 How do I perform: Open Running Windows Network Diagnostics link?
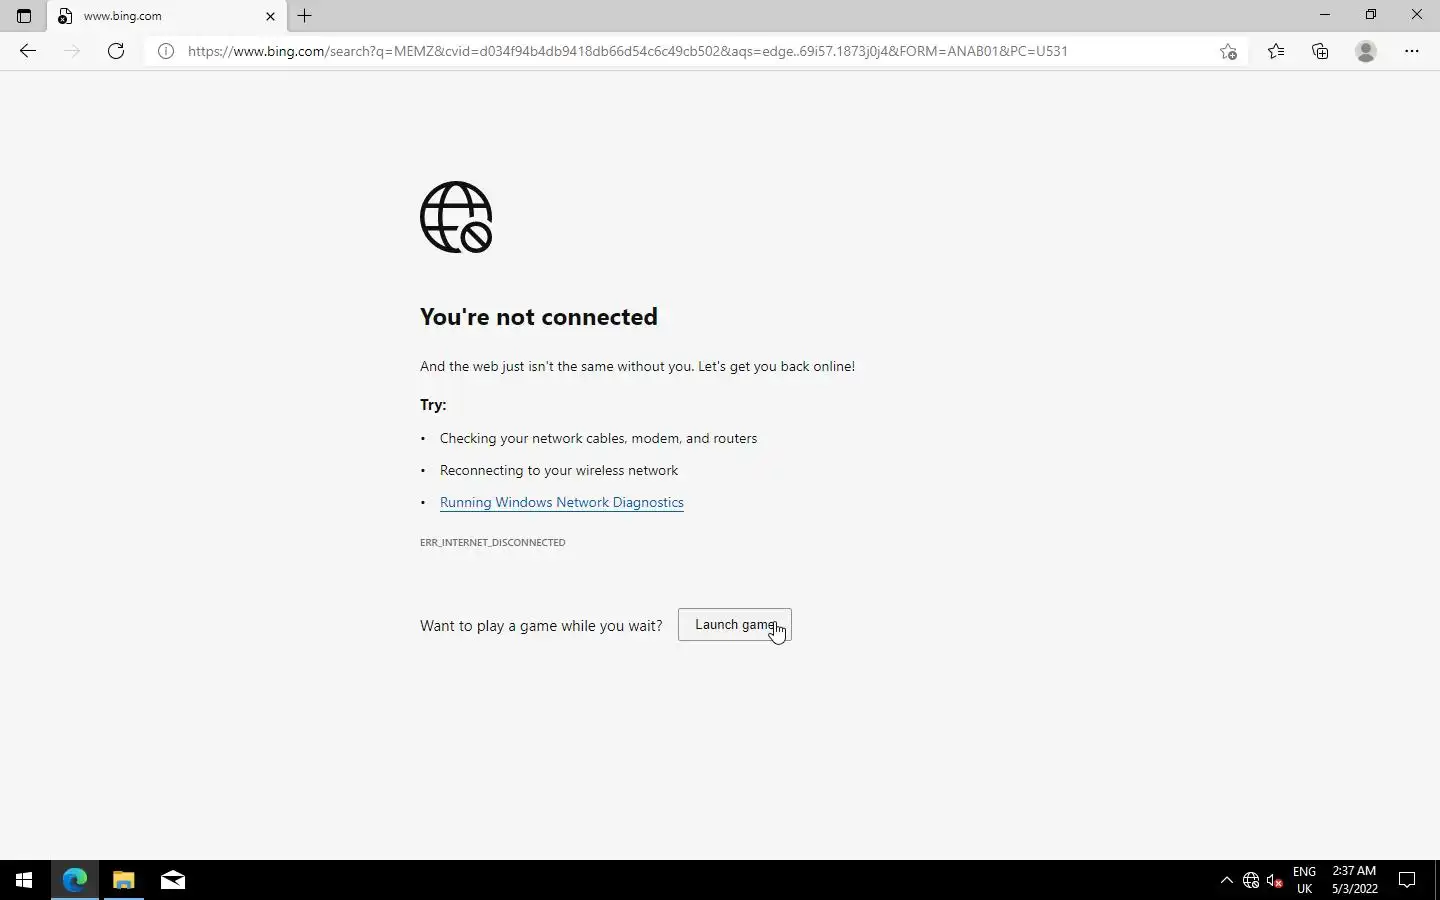562,502
